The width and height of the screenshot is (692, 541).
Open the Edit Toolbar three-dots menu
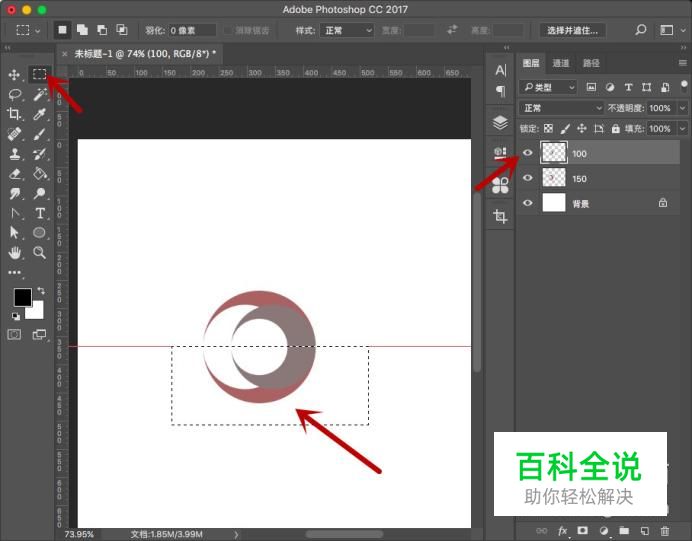(x=15, y=272)
